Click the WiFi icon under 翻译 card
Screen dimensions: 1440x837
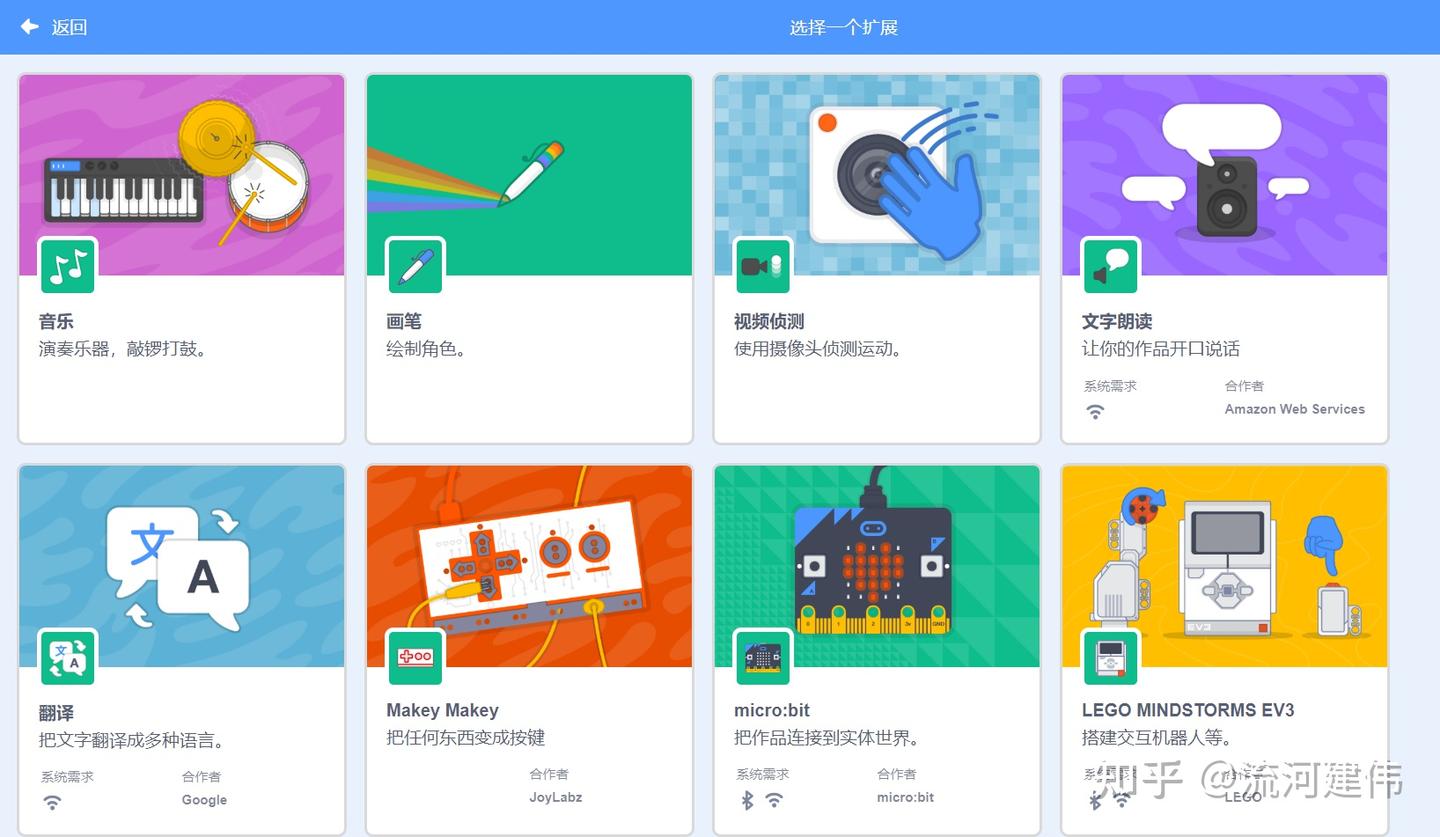tap(52, 802)
